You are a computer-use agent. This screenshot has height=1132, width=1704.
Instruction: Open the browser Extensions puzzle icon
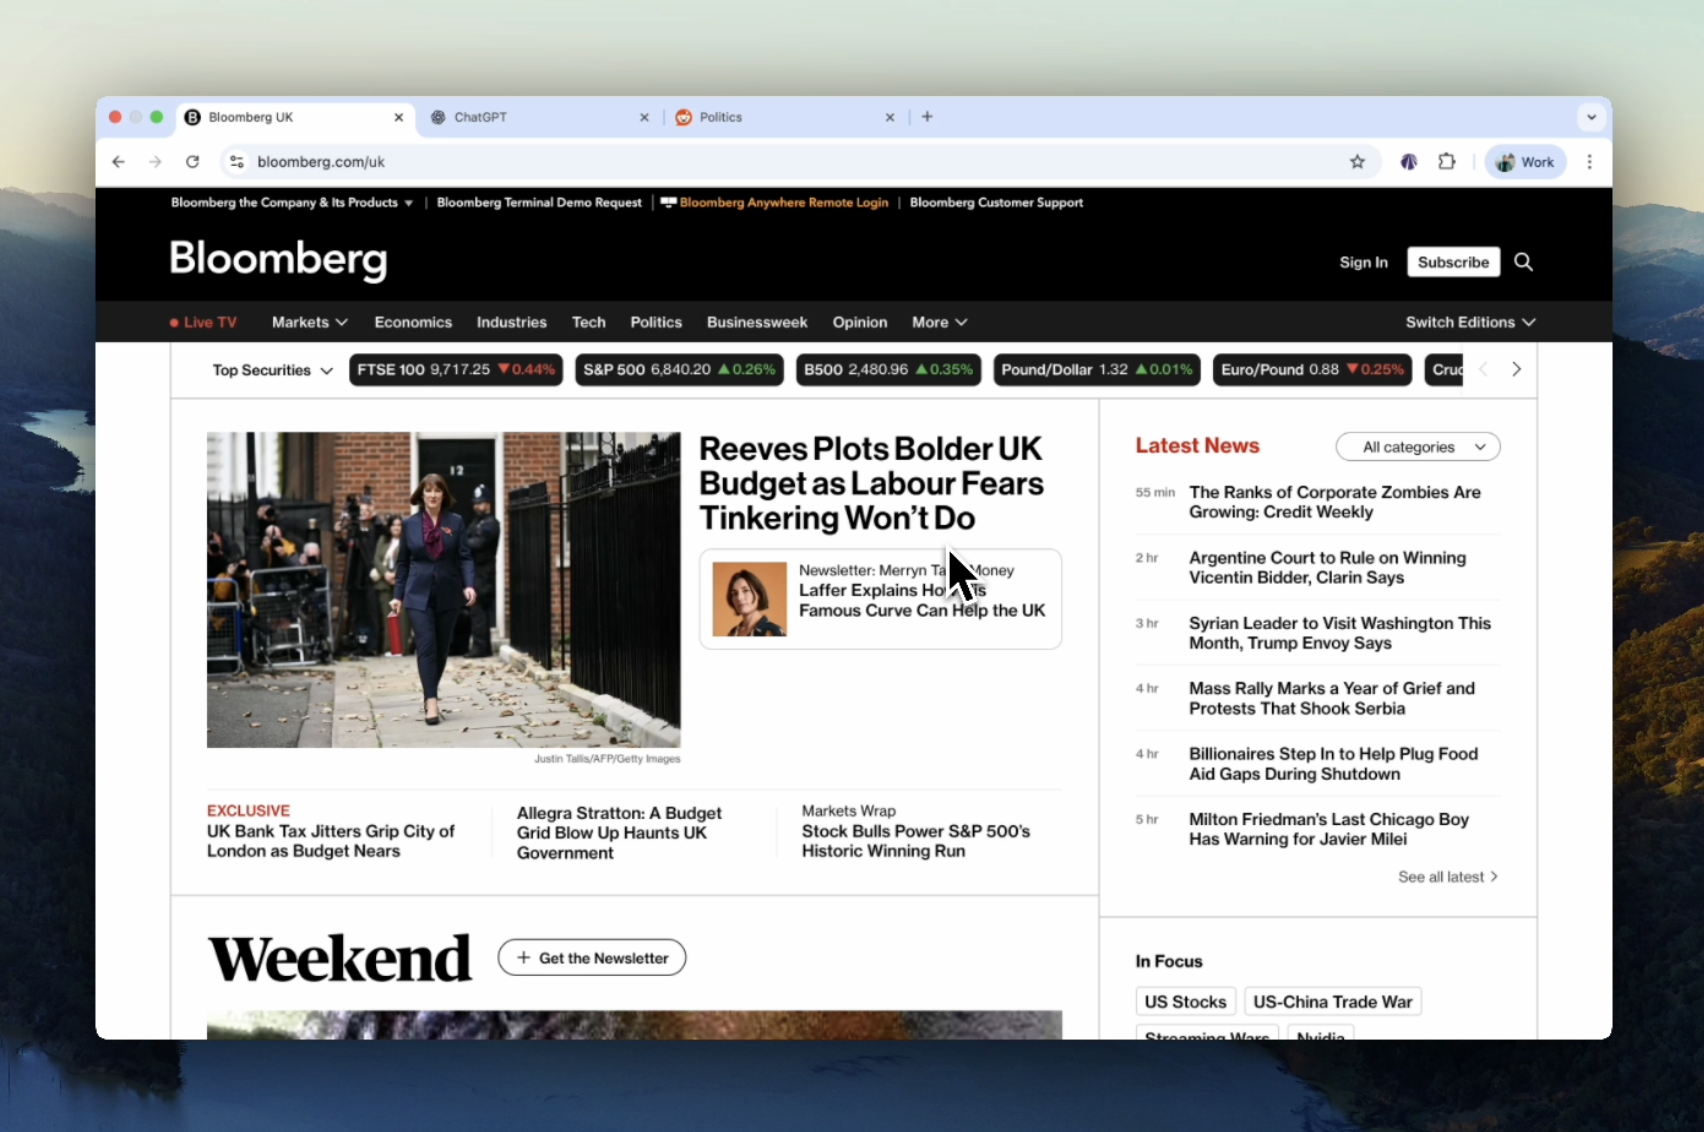[x=1446, y=162]
